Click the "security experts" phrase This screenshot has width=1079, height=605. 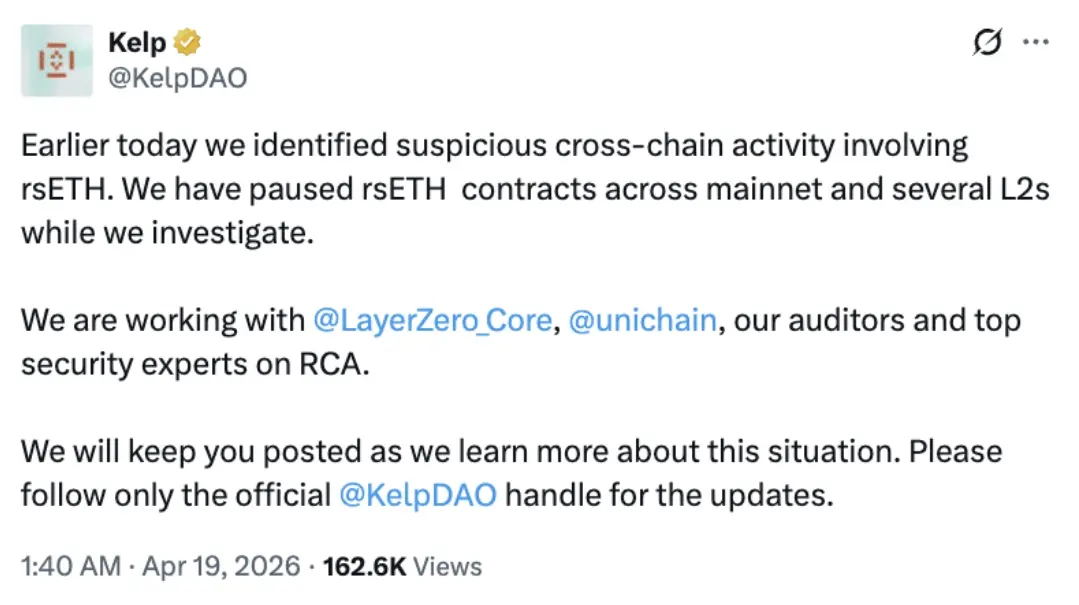pos(133,364)
